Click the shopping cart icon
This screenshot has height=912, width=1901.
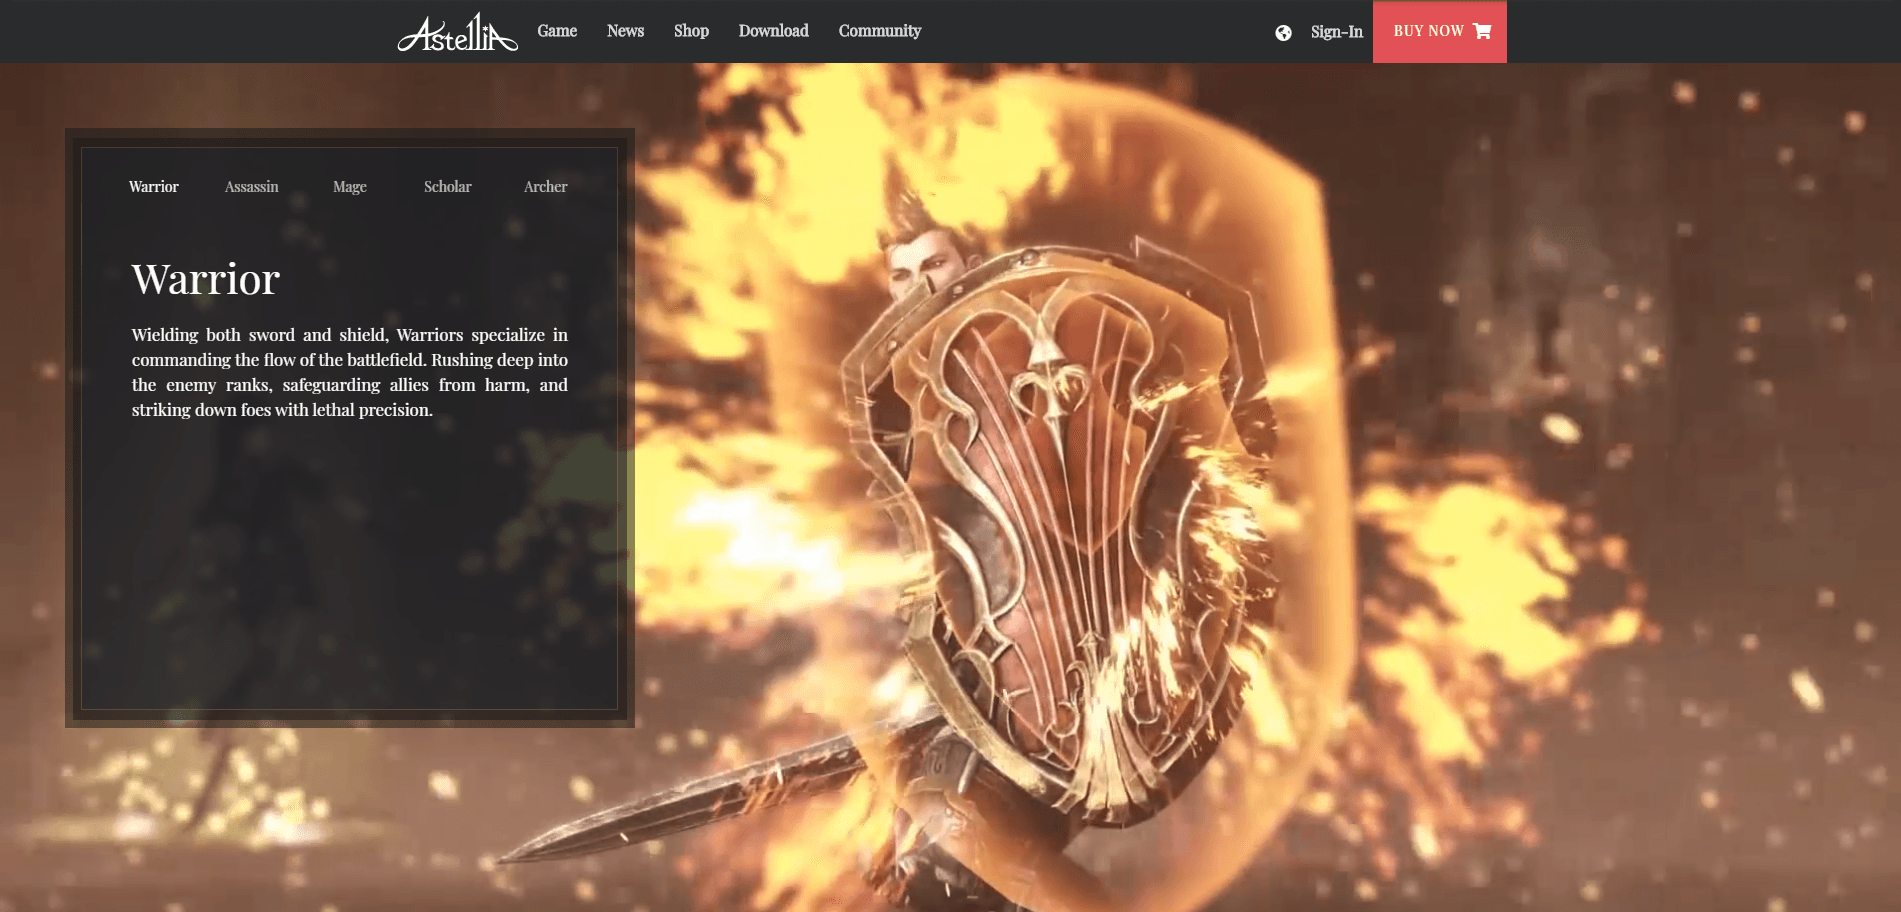[x=1482, y=31]
